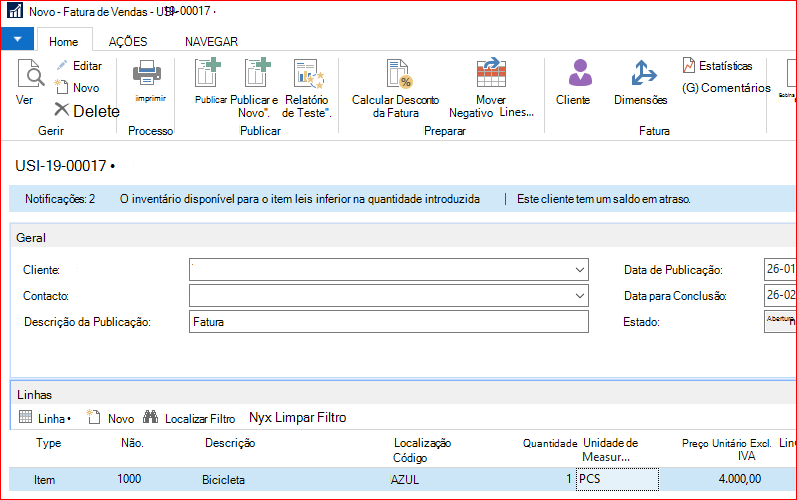The width and height of the screenshot is (797, 500).
Task: Click the Localização Código column header
Action: [422, 450]
